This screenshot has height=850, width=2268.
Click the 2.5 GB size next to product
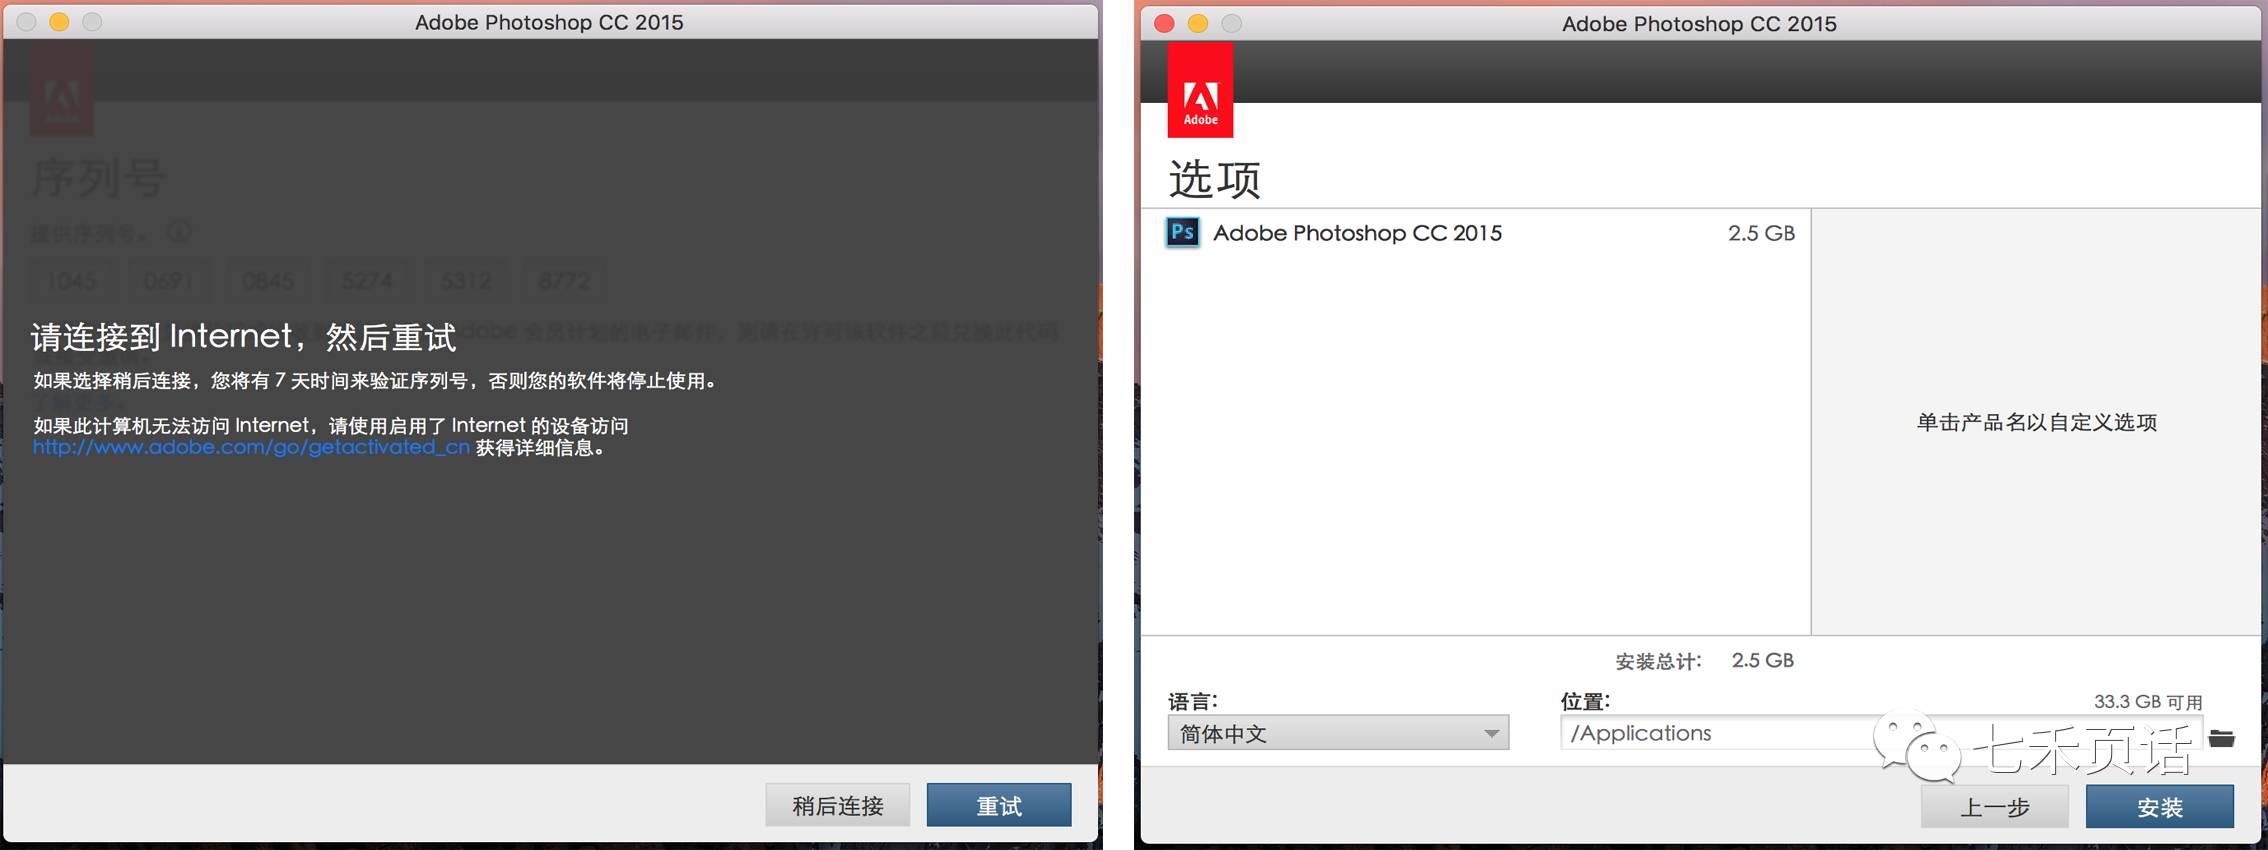pyautogui.click(x=1761, y=233)
